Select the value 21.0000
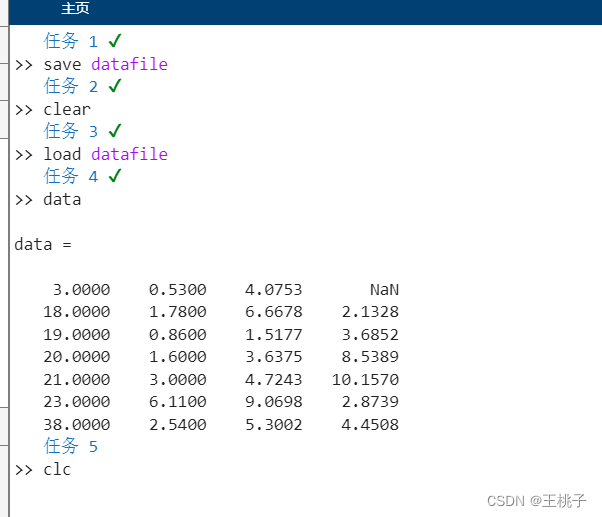Viewport: 602px width, 517px height. pyautogui.click(x=77, y=380)
